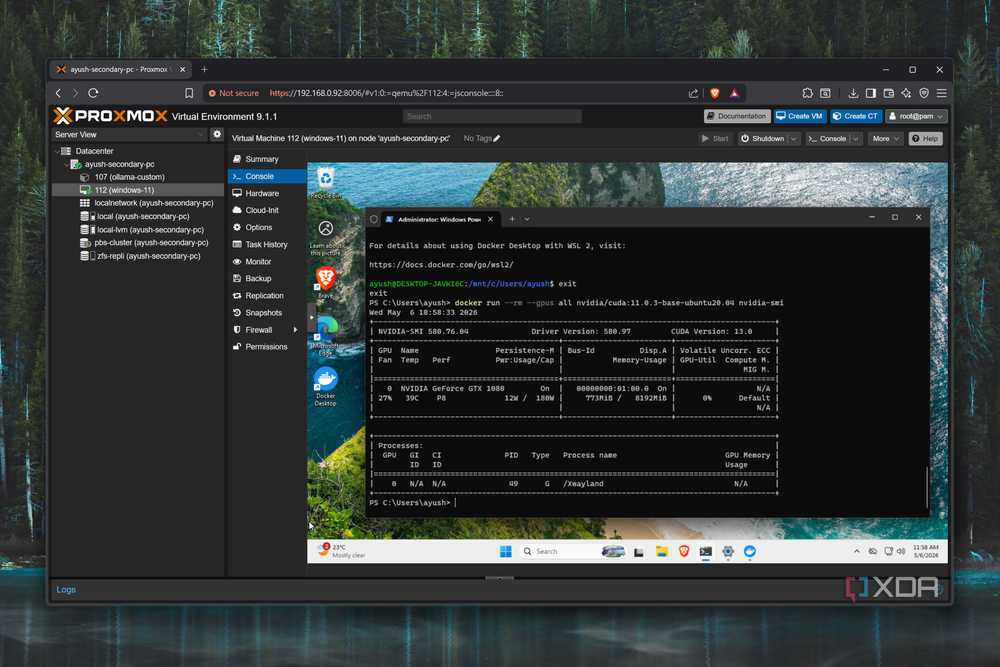The height and width of the screenshot is (667, 1000).
Task: Click the Create CT button
Action: click(x=856, y=116)
